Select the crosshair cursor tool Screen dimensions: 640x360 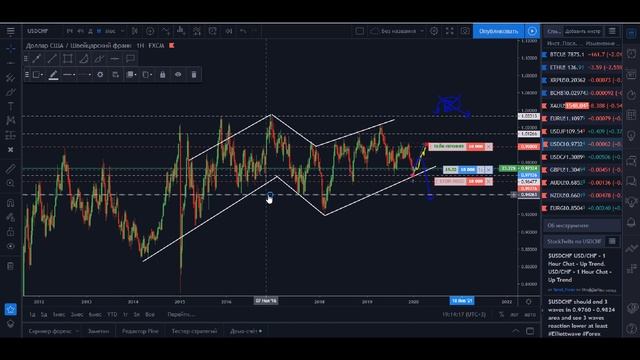tap(10, 49)
